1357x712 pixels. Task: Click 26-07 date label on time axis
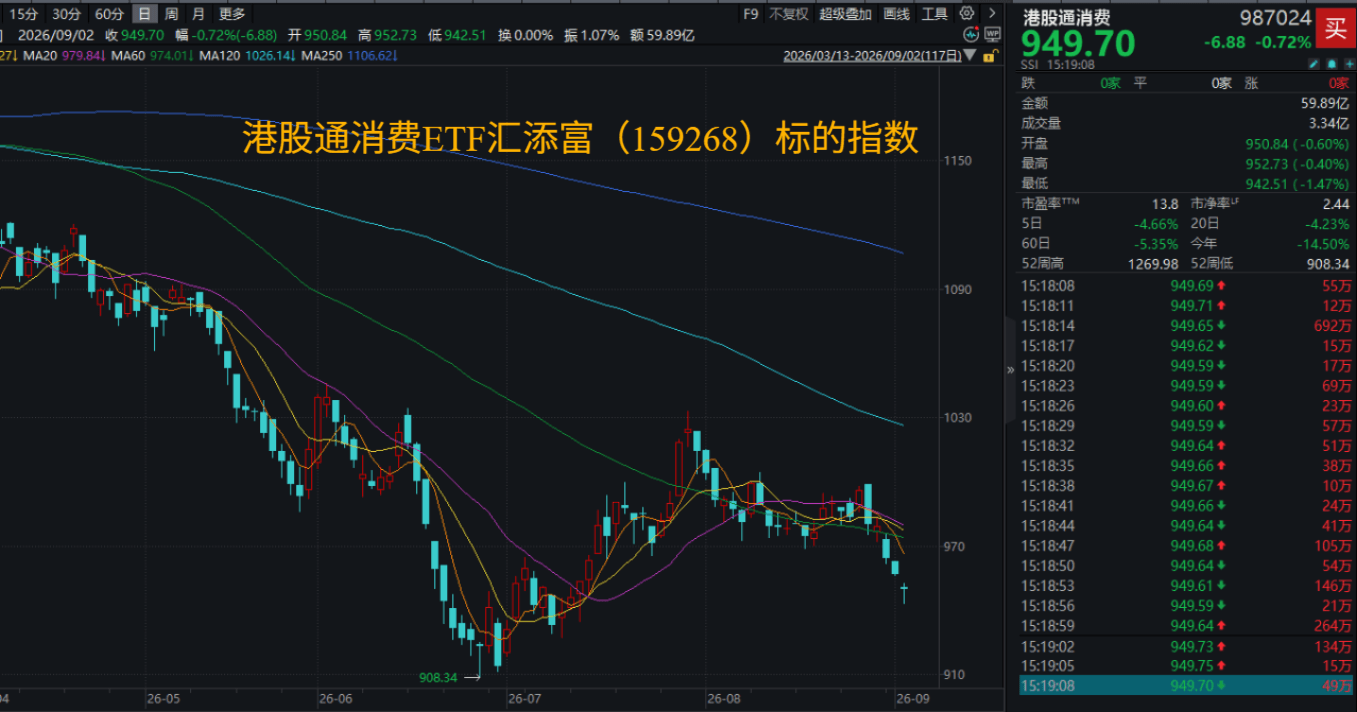pos(524,698)
